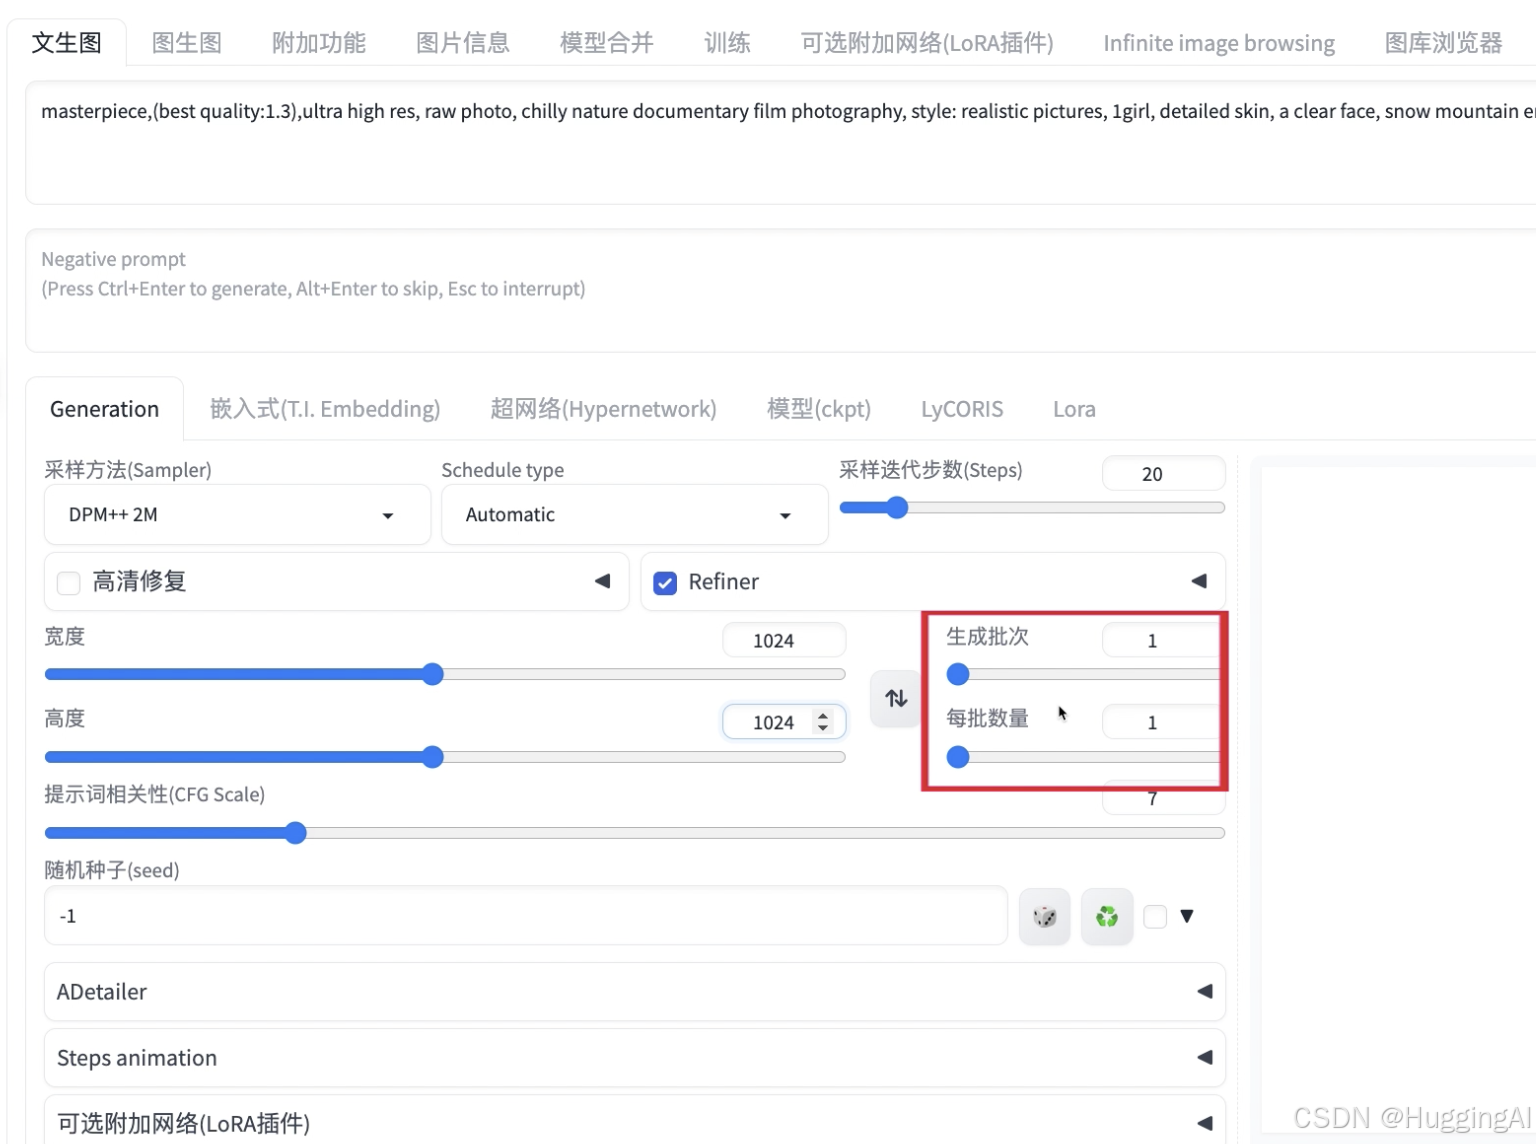The image size is (1536, 1144).
Task: Click the 随机种子 seed input field
Action: click(x=525, y=916)
